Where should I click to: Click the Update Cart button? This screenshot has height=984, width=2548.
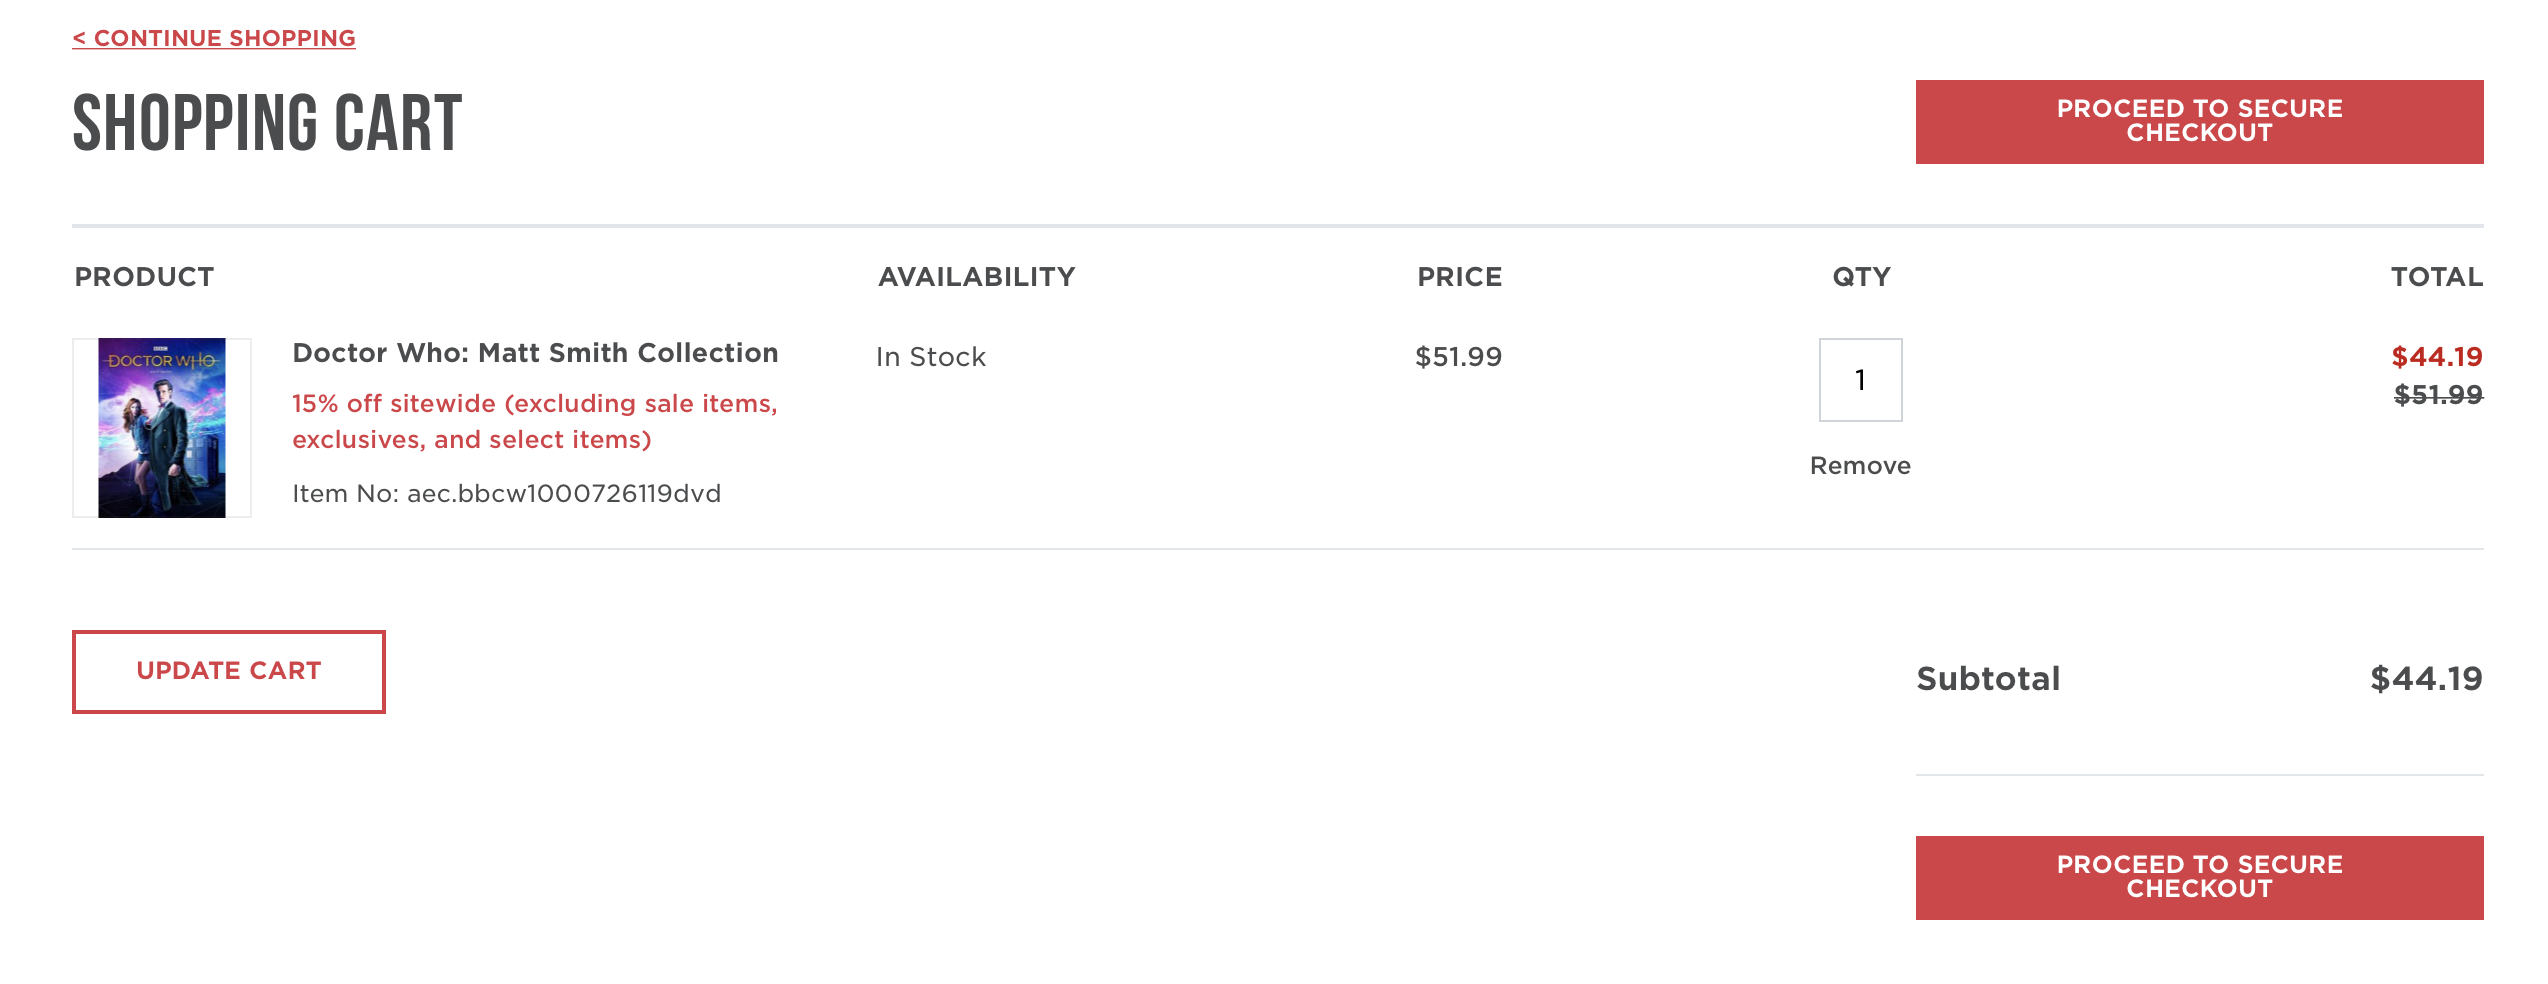pos(229,671)
